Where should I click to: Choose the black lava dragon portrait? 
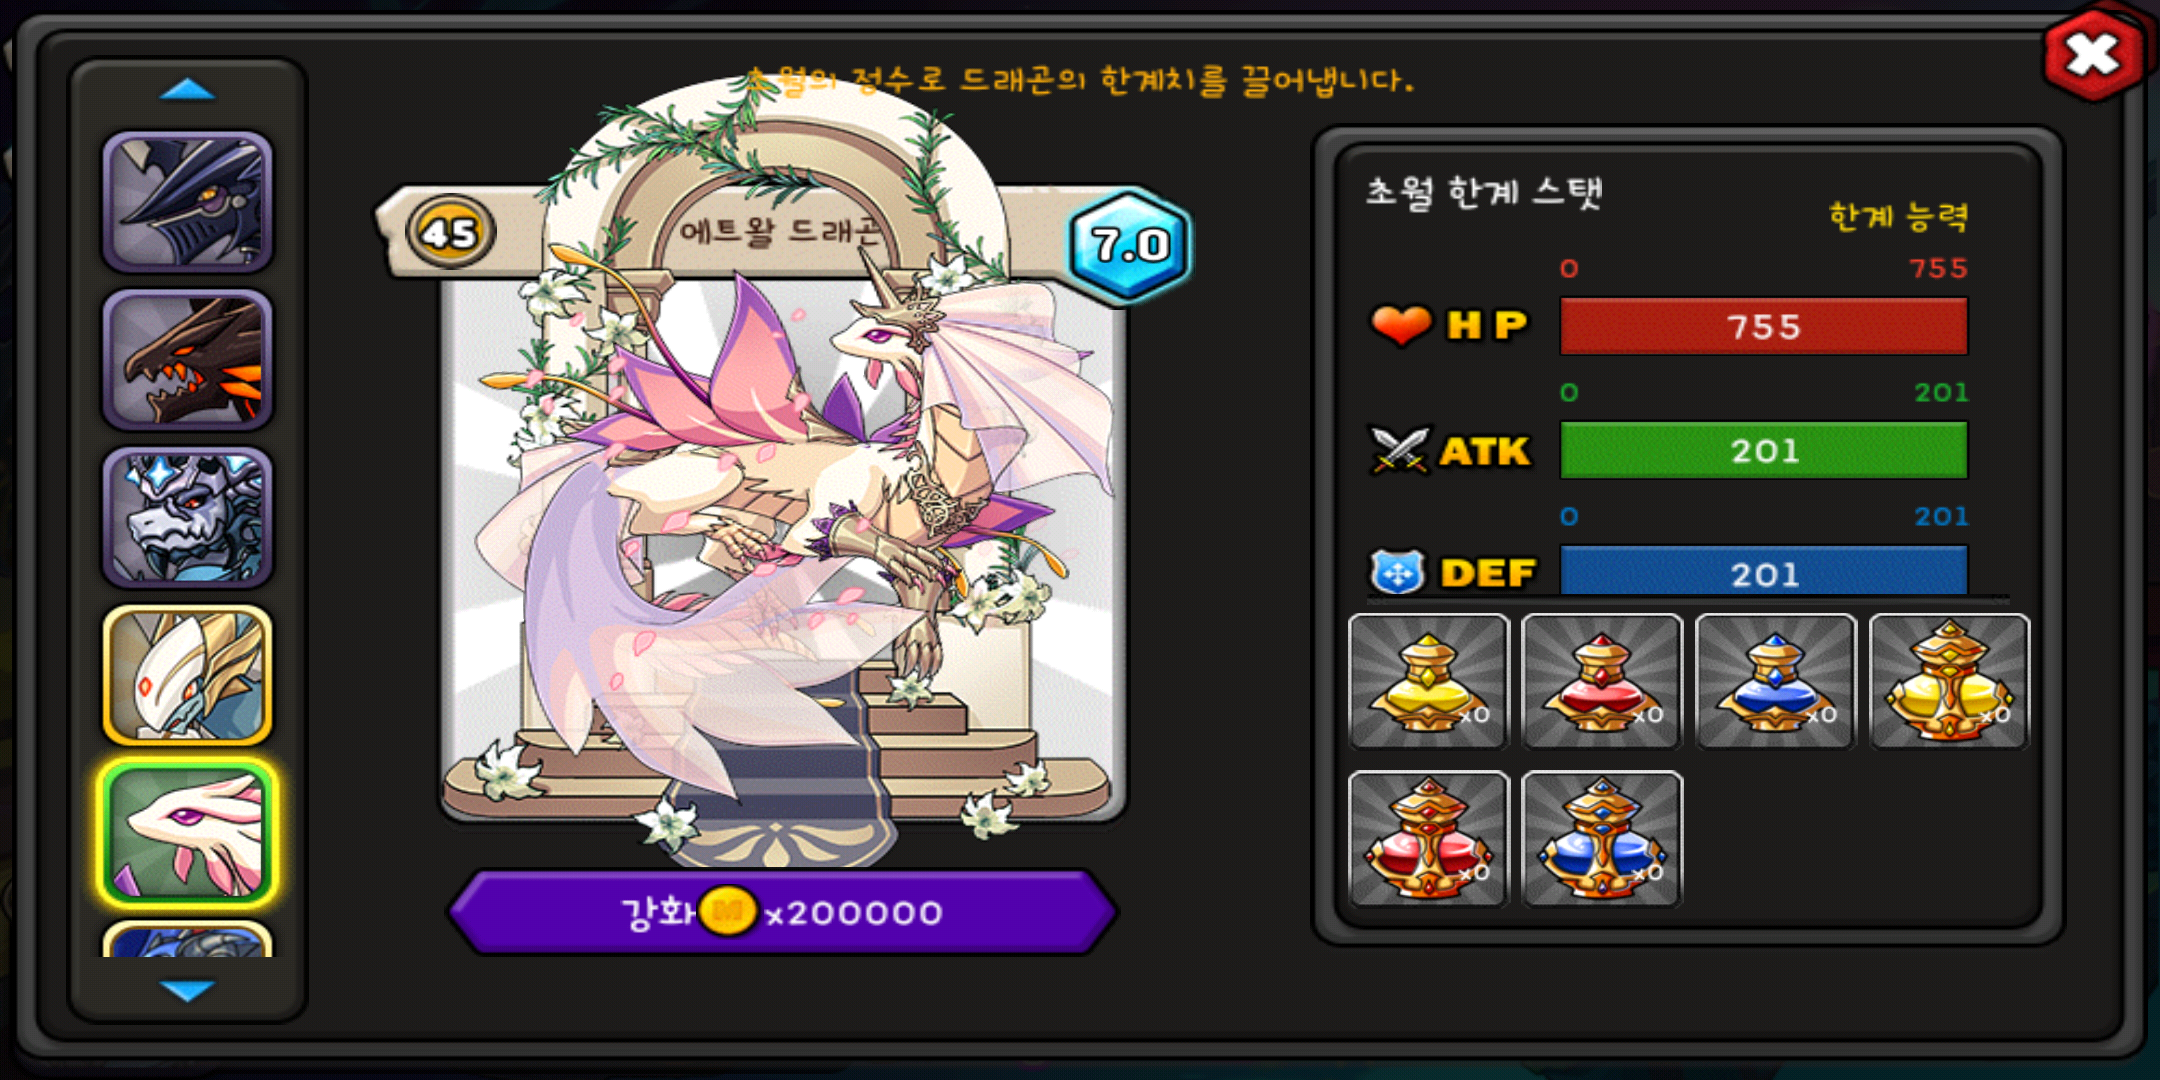(x=187, y=360)
